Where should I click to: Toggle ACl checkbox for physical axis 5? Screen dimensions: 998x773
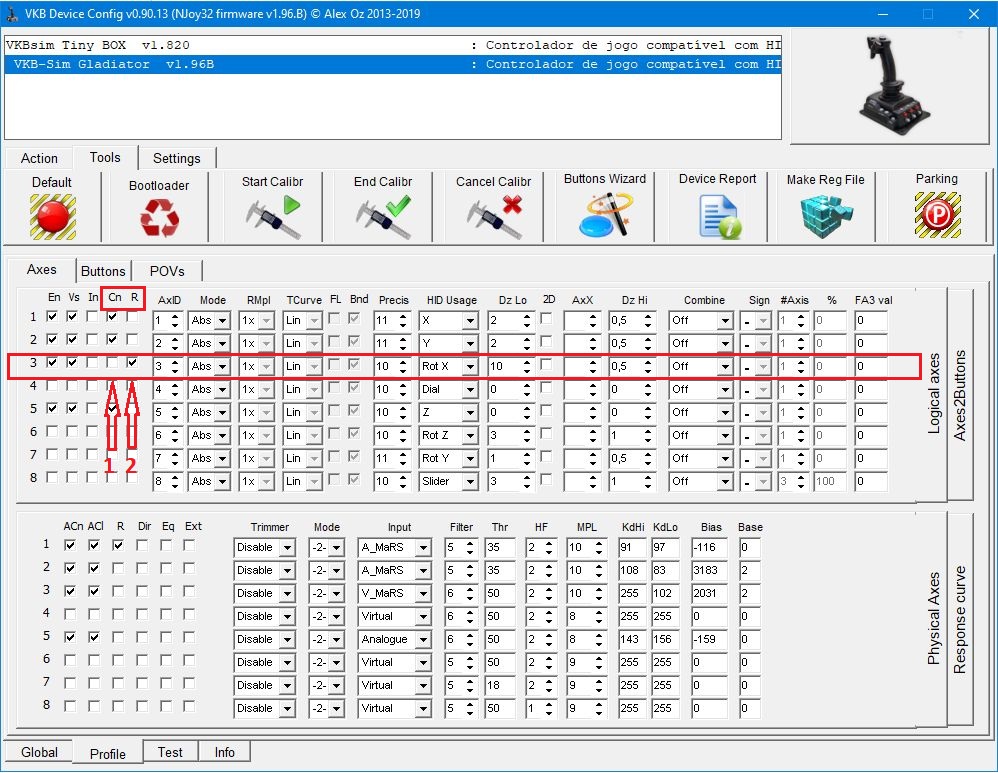click(x=94, y=637)
